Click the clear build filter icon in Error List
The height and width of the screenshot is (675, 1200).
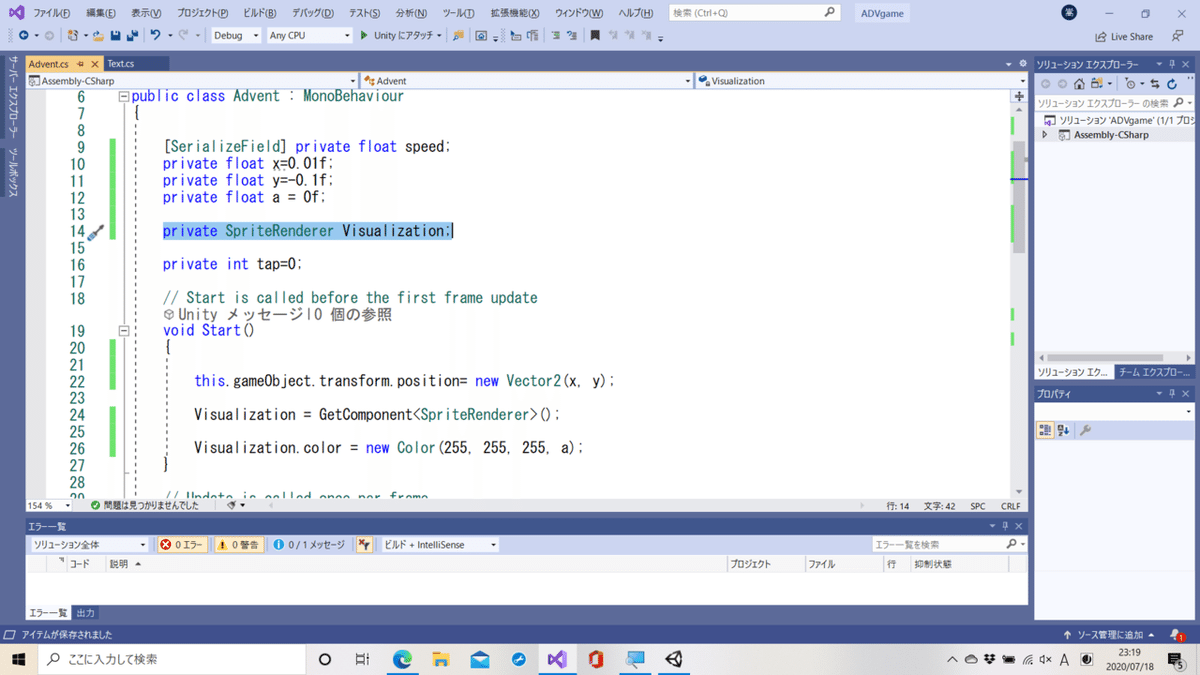pos(364,545)
